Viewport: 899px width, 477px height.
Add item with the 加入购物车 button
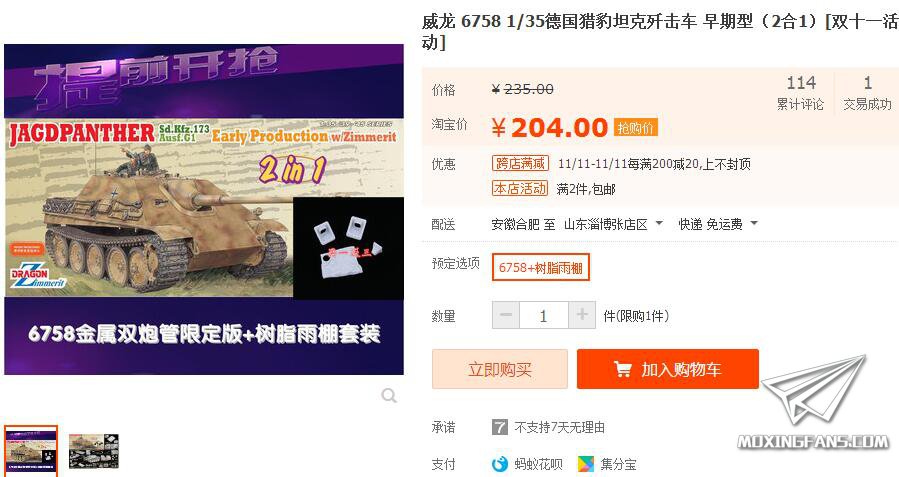pos(668,369)
